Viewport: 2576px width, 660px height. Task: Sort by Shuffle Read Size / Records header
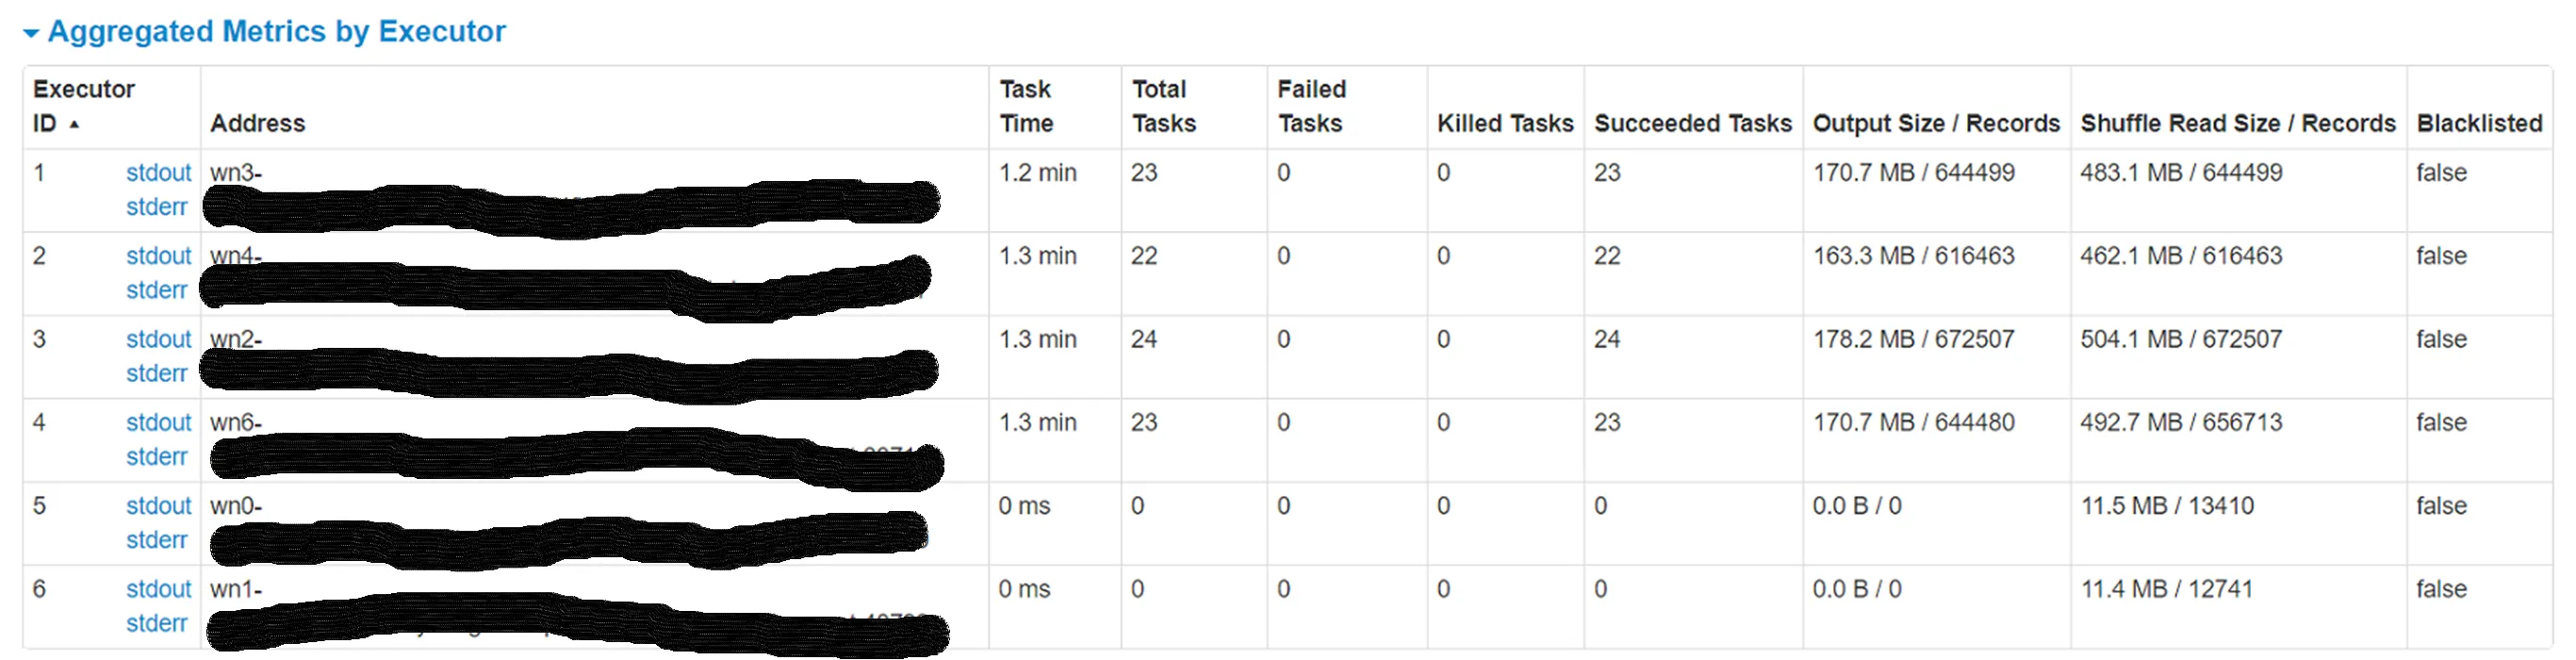pos(2238,123)
